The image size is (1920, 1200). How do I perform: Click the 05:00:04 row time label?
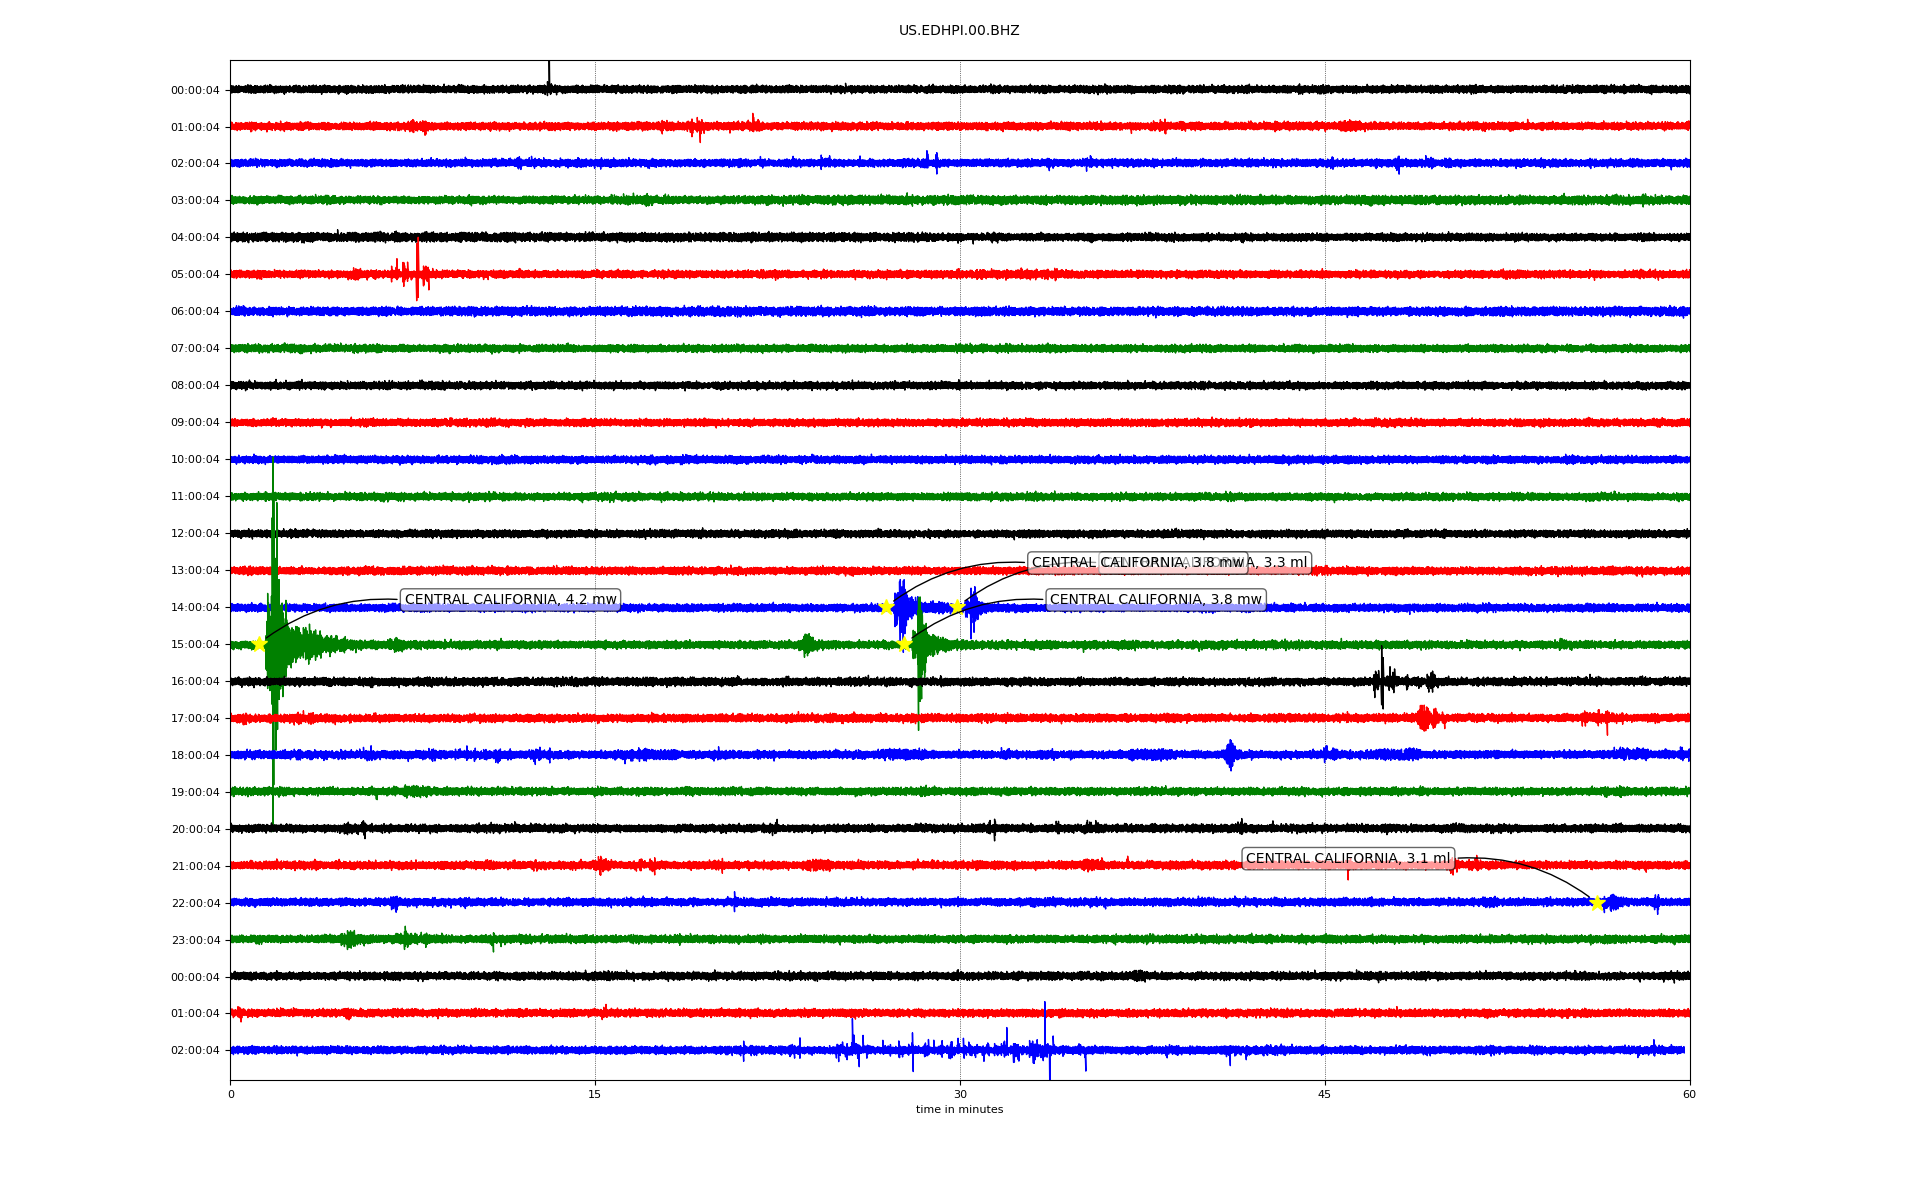(x=195, y=275)
